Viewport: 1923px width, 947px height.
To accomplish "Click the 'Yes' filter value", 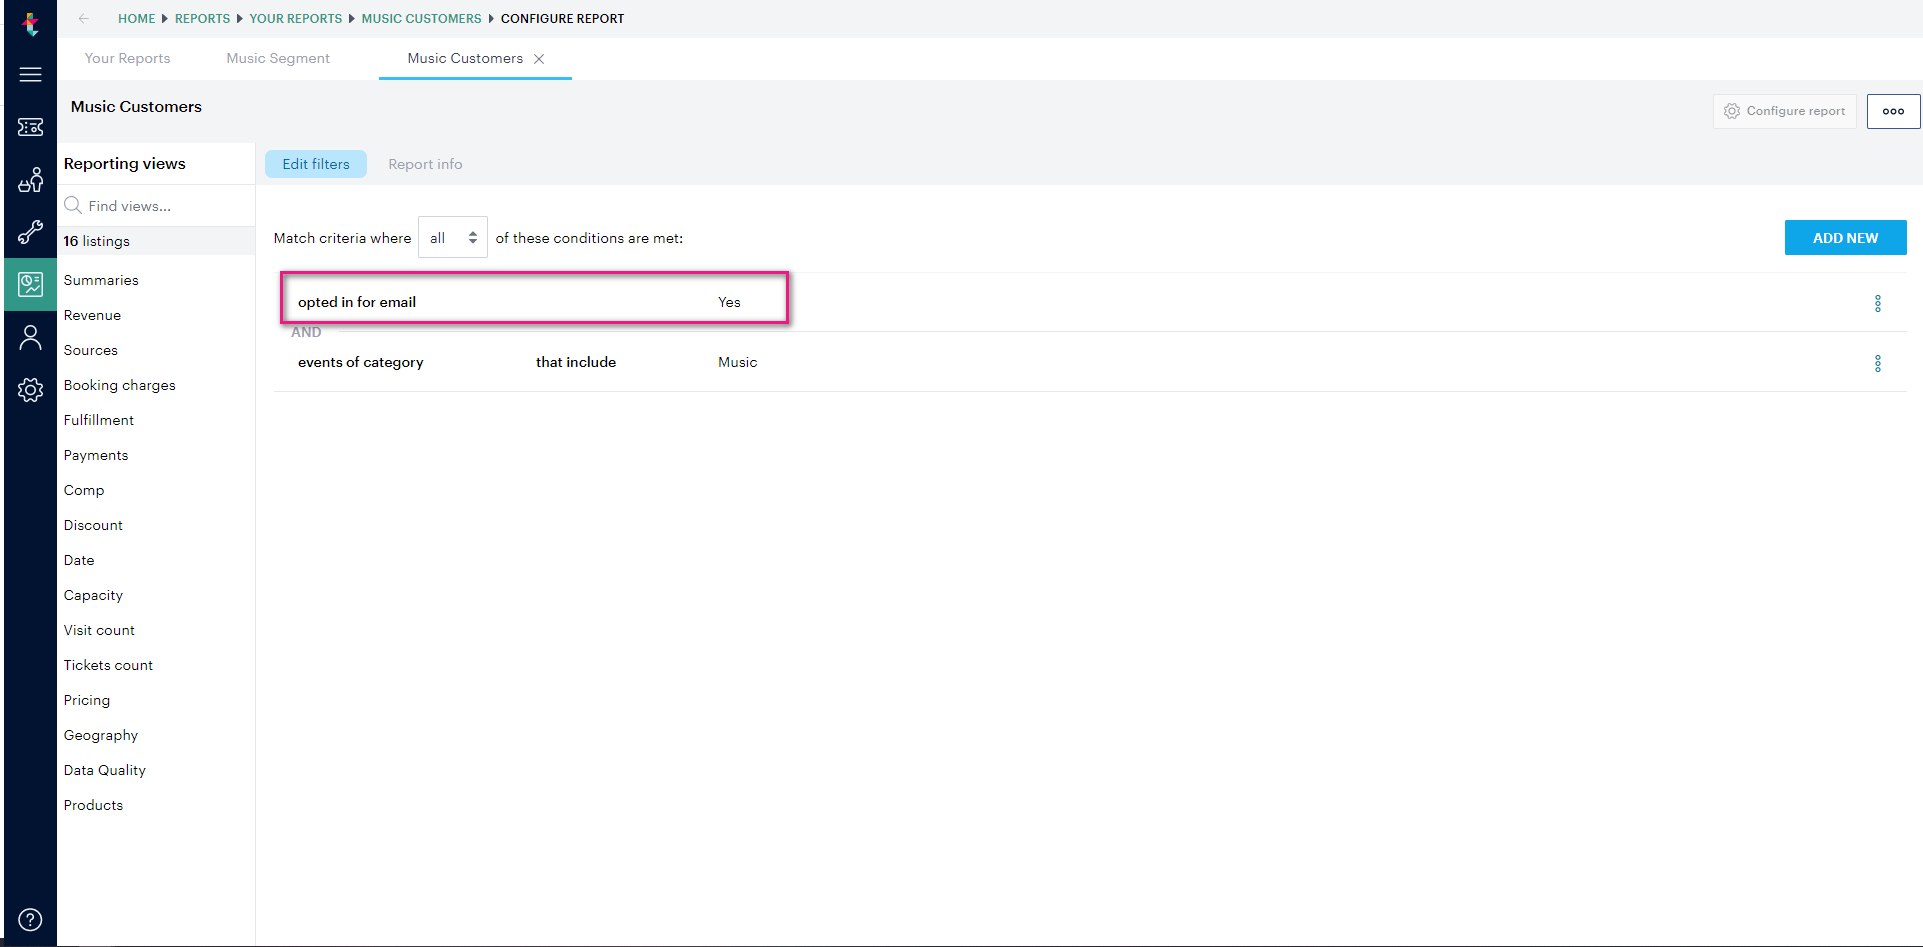I will [729, 302].
